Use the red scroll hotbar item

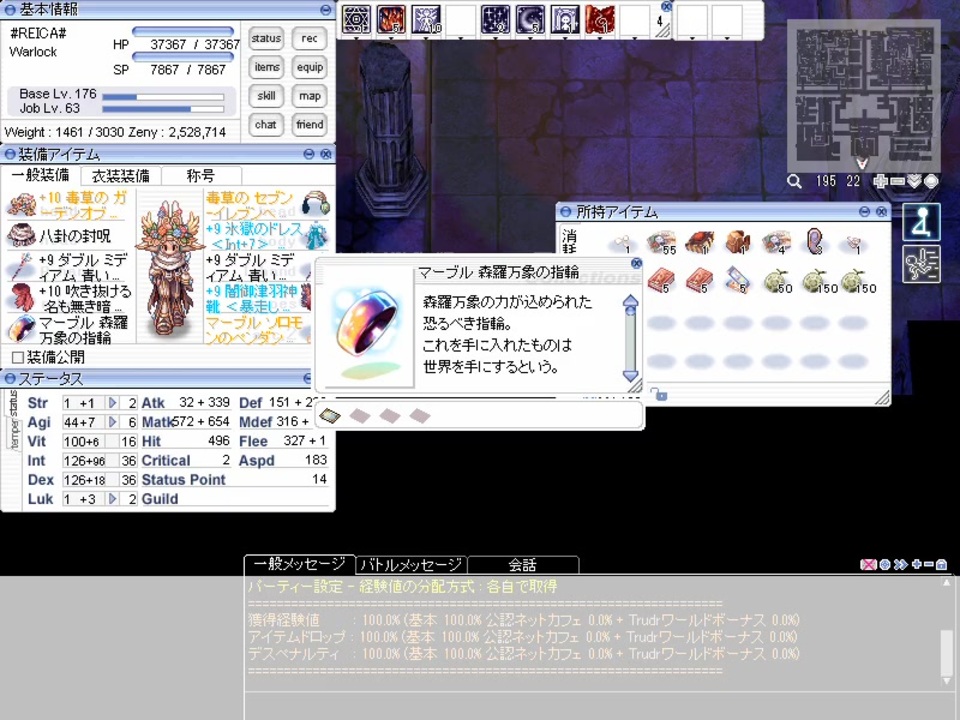600,20
